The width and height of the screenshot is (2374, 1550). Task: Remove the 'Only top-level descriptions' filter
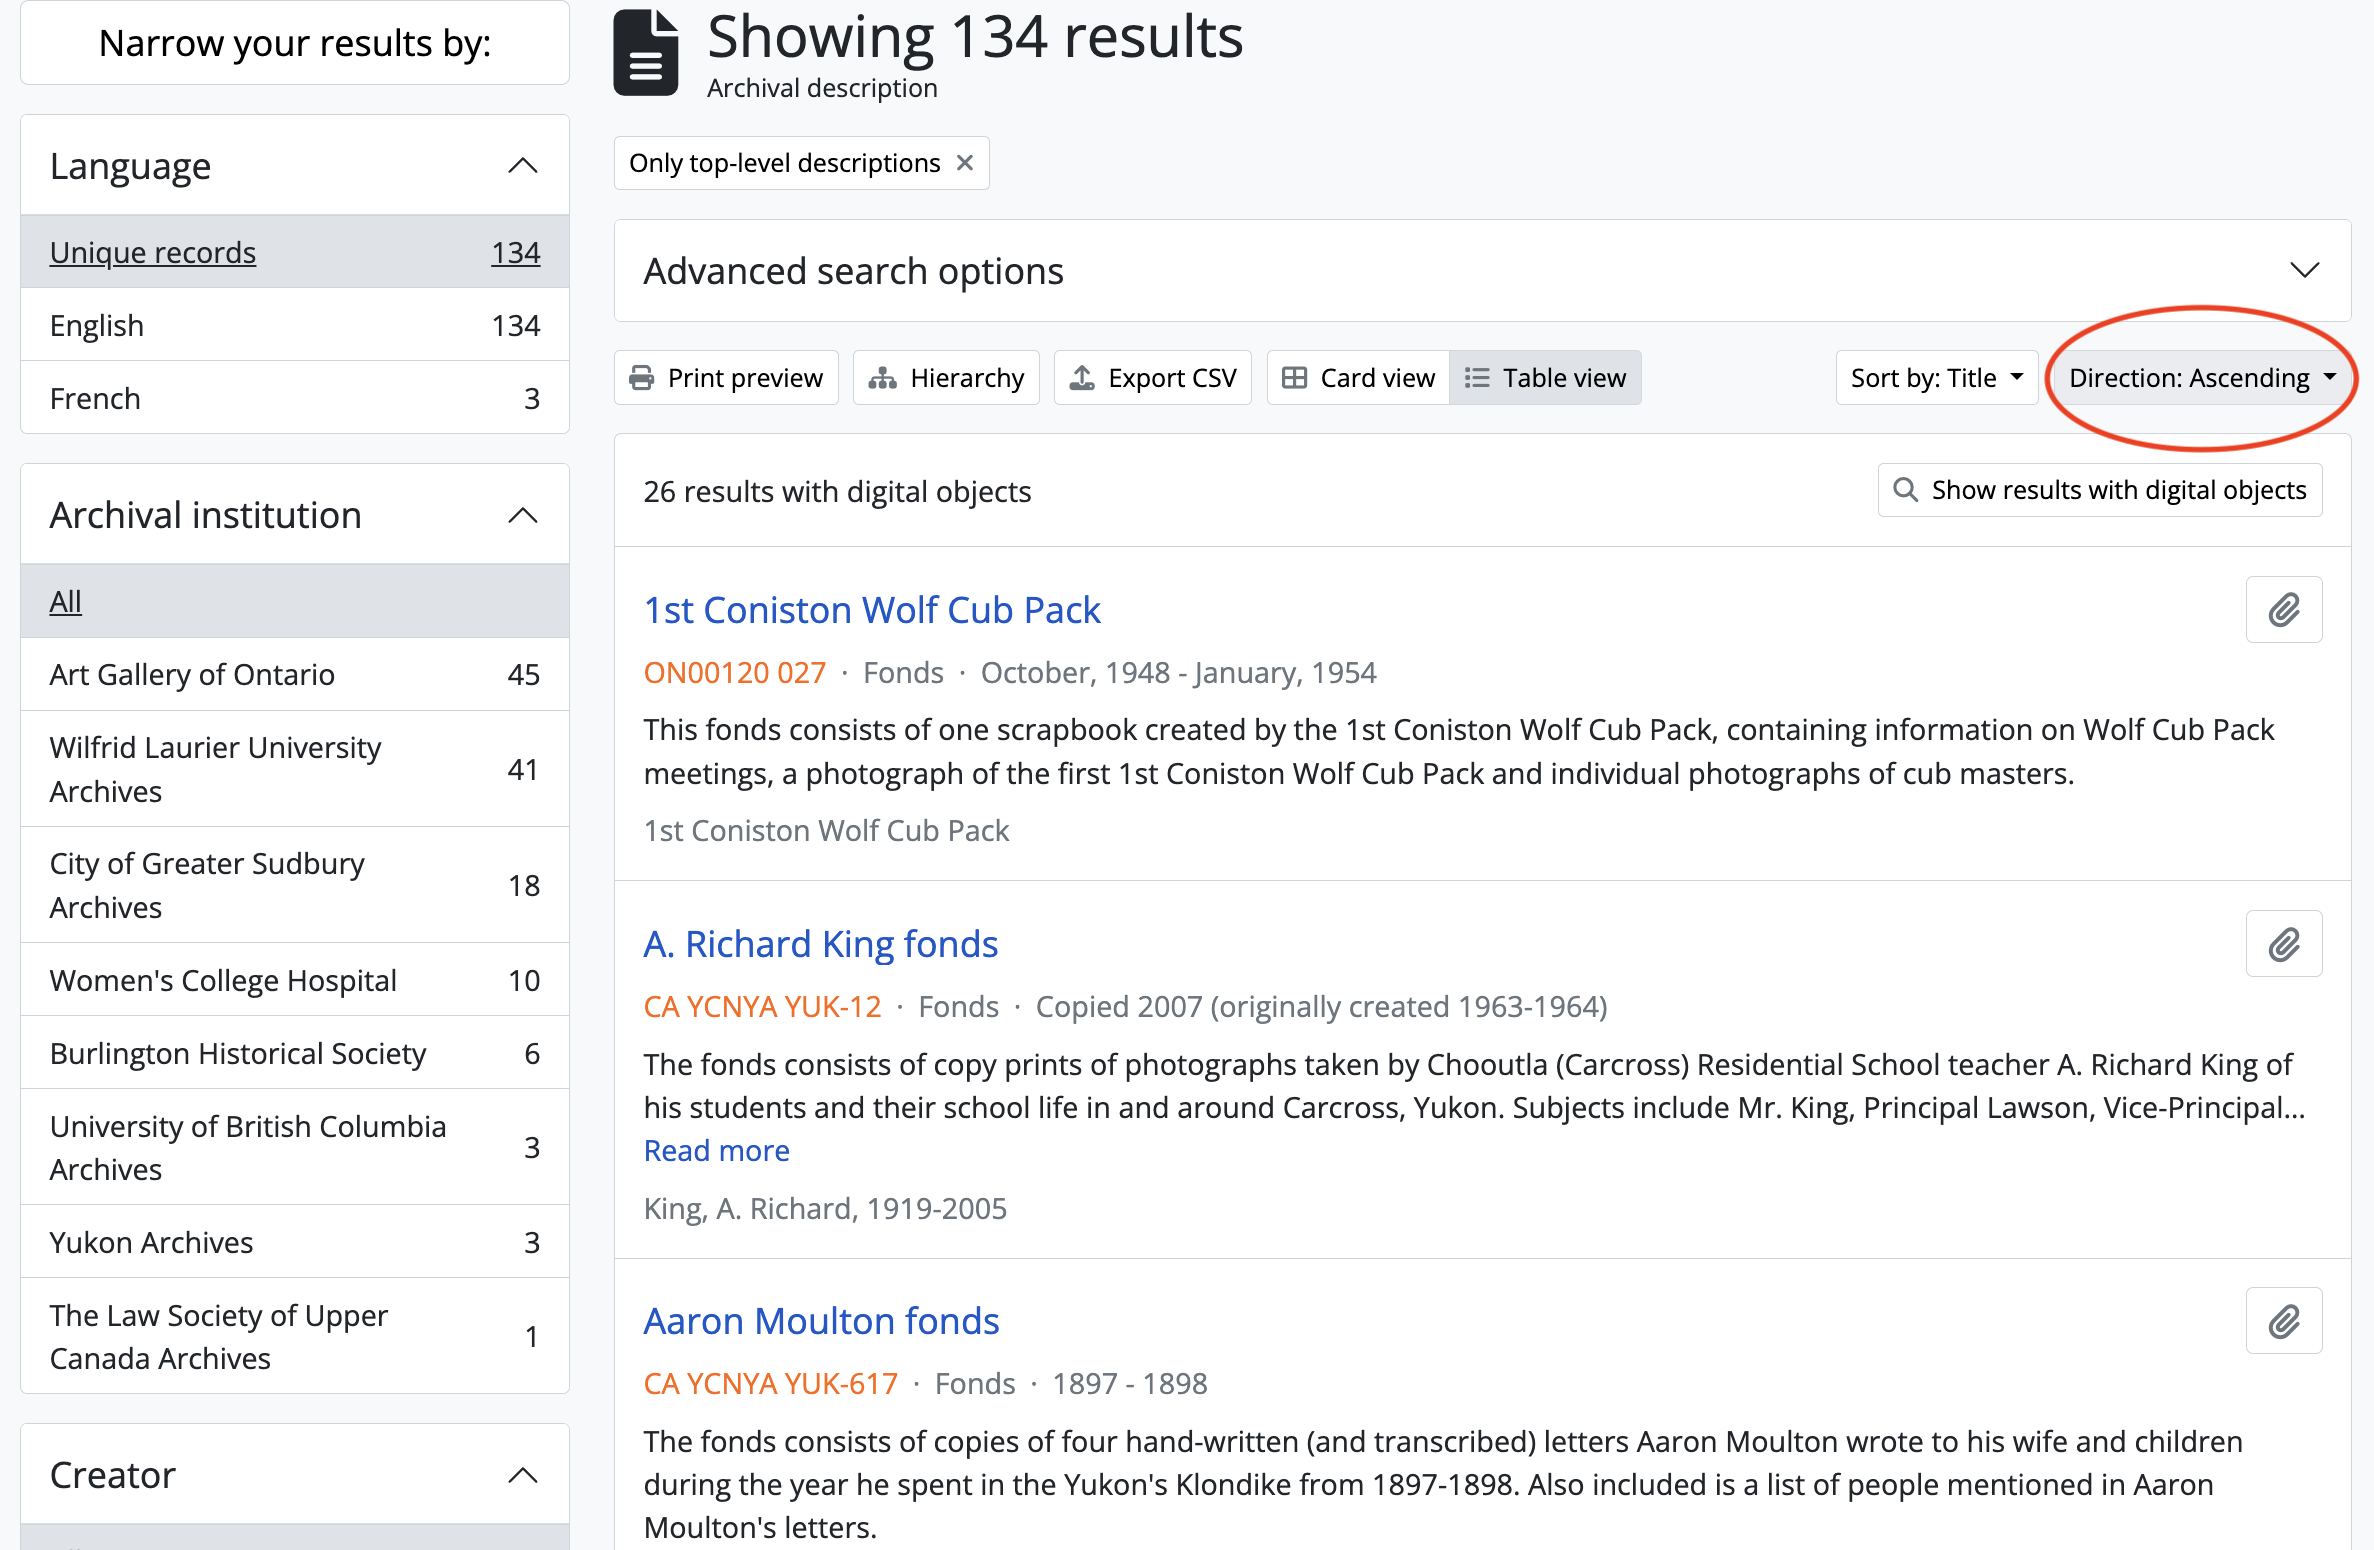965,163
